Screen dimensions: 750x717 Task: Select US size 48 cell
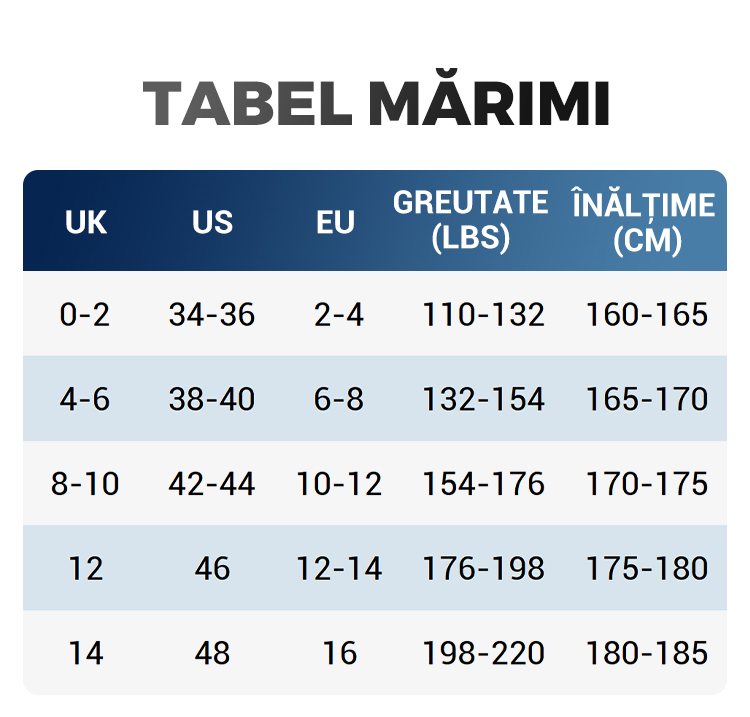click(x=212, y=654)
